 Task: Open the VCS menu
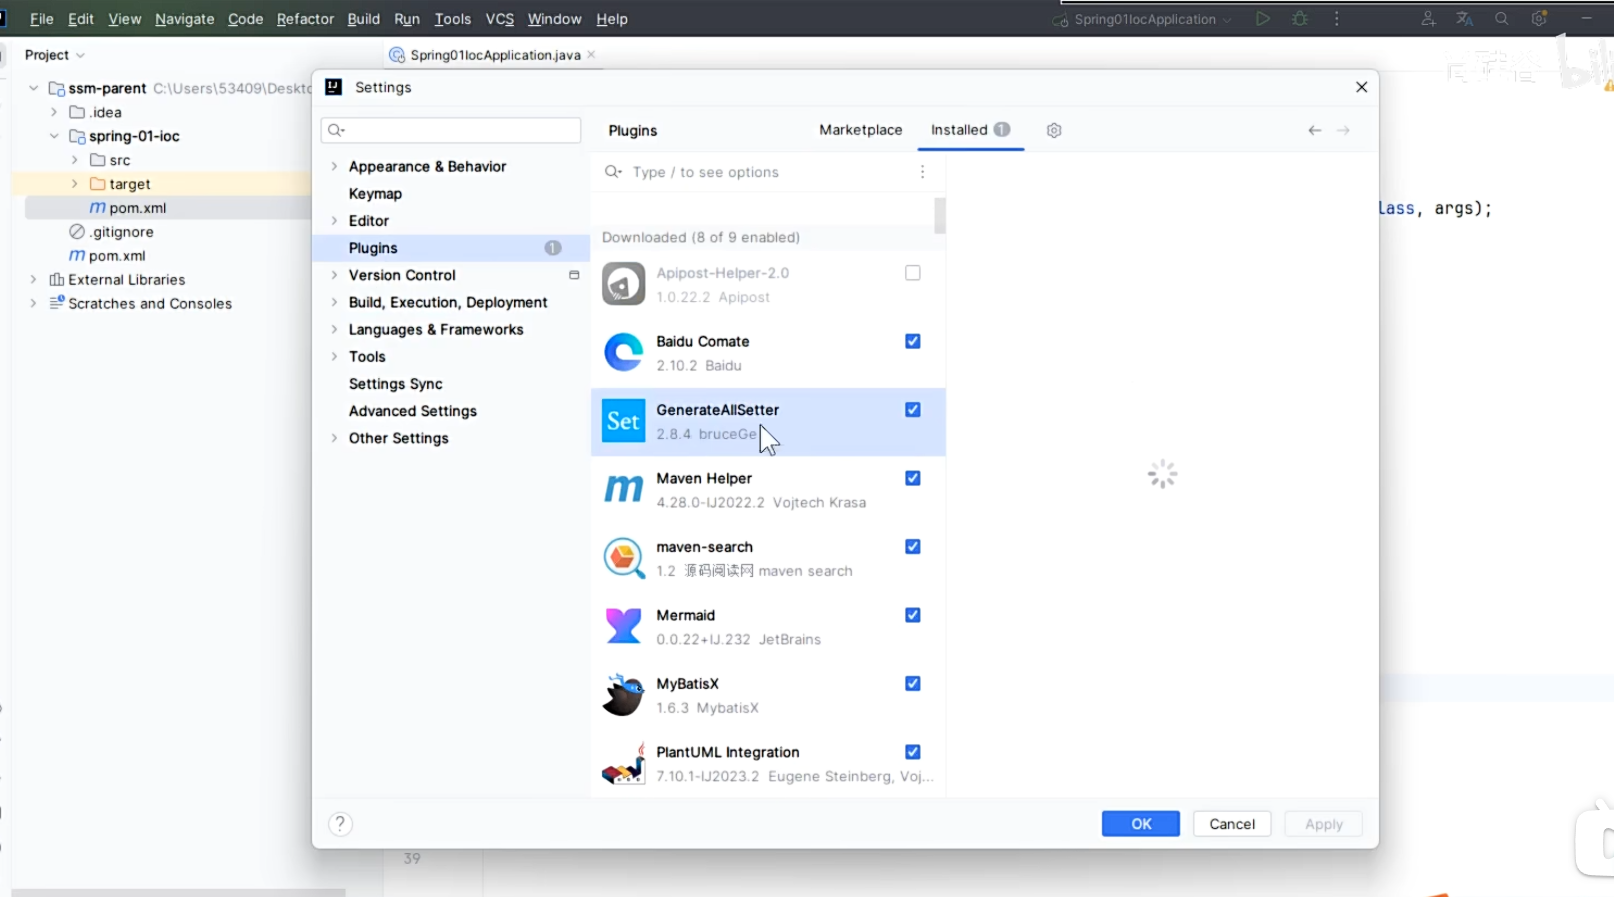click(499, 19)
